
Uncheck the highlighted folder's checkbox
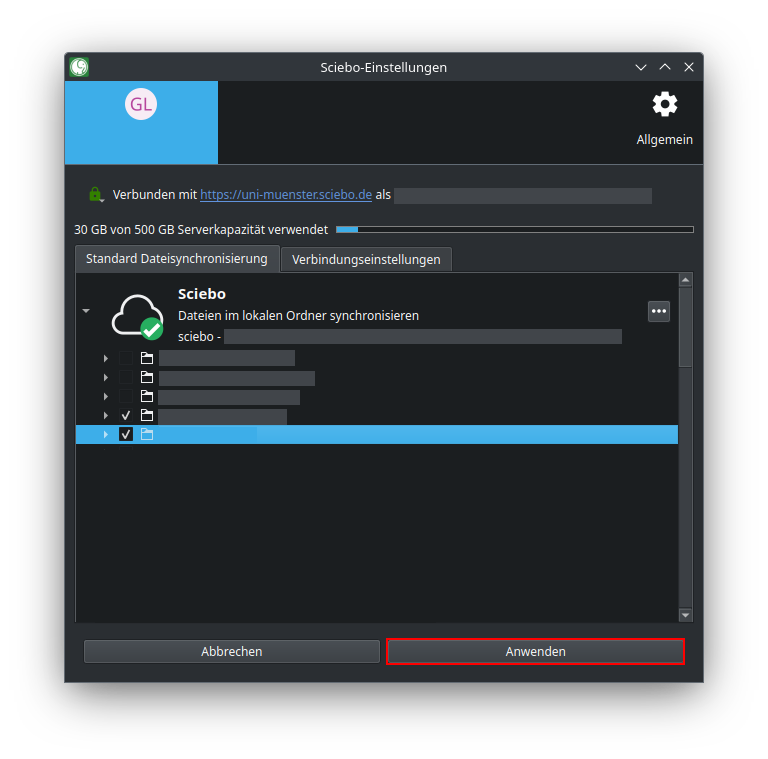126,434
